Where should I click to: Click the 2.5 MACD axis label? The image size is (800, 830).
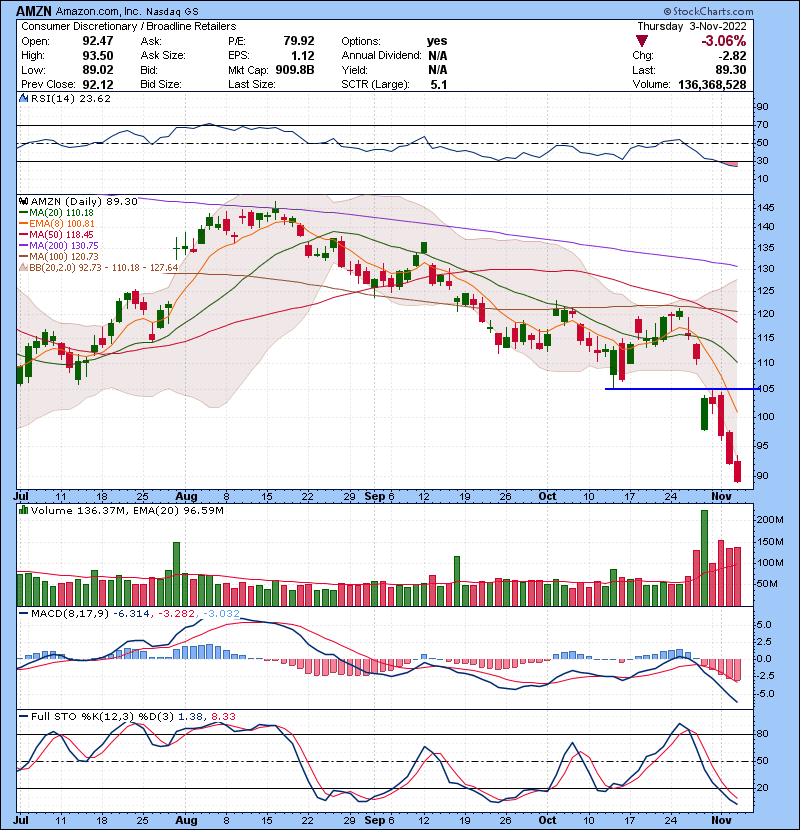coord(765,642)
